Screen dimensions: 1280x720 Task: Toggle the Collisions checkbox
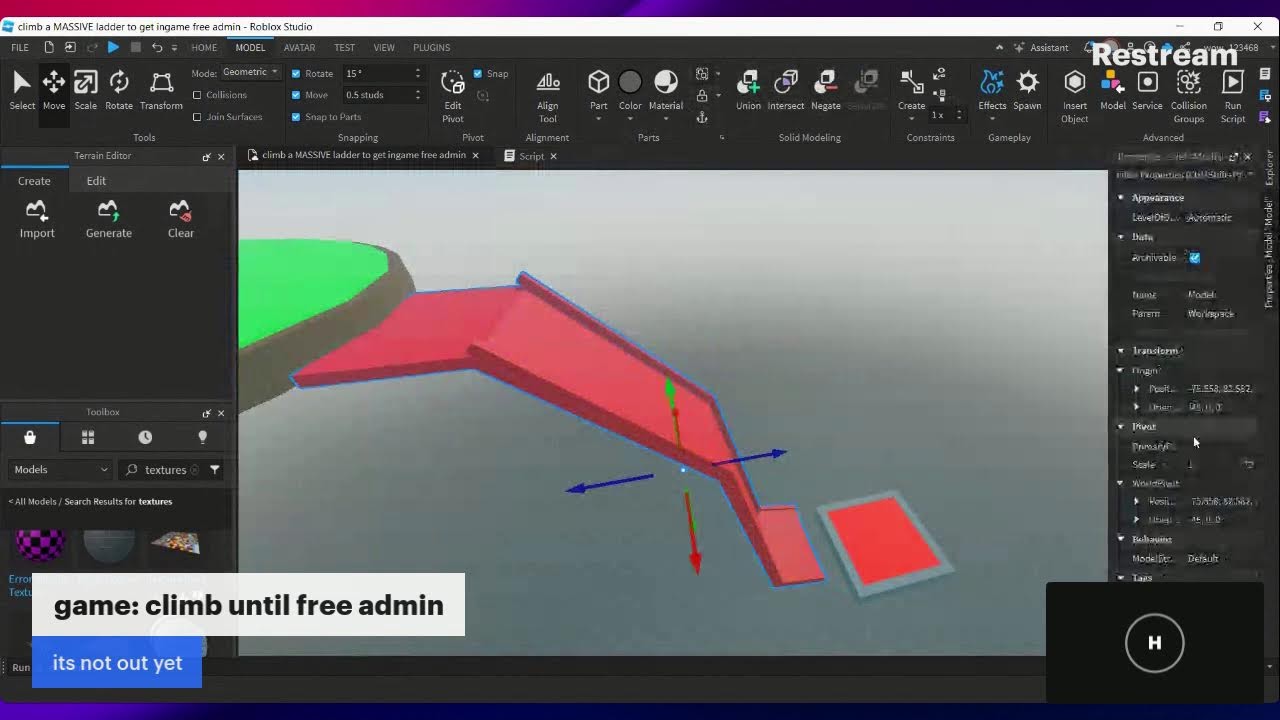197,95
